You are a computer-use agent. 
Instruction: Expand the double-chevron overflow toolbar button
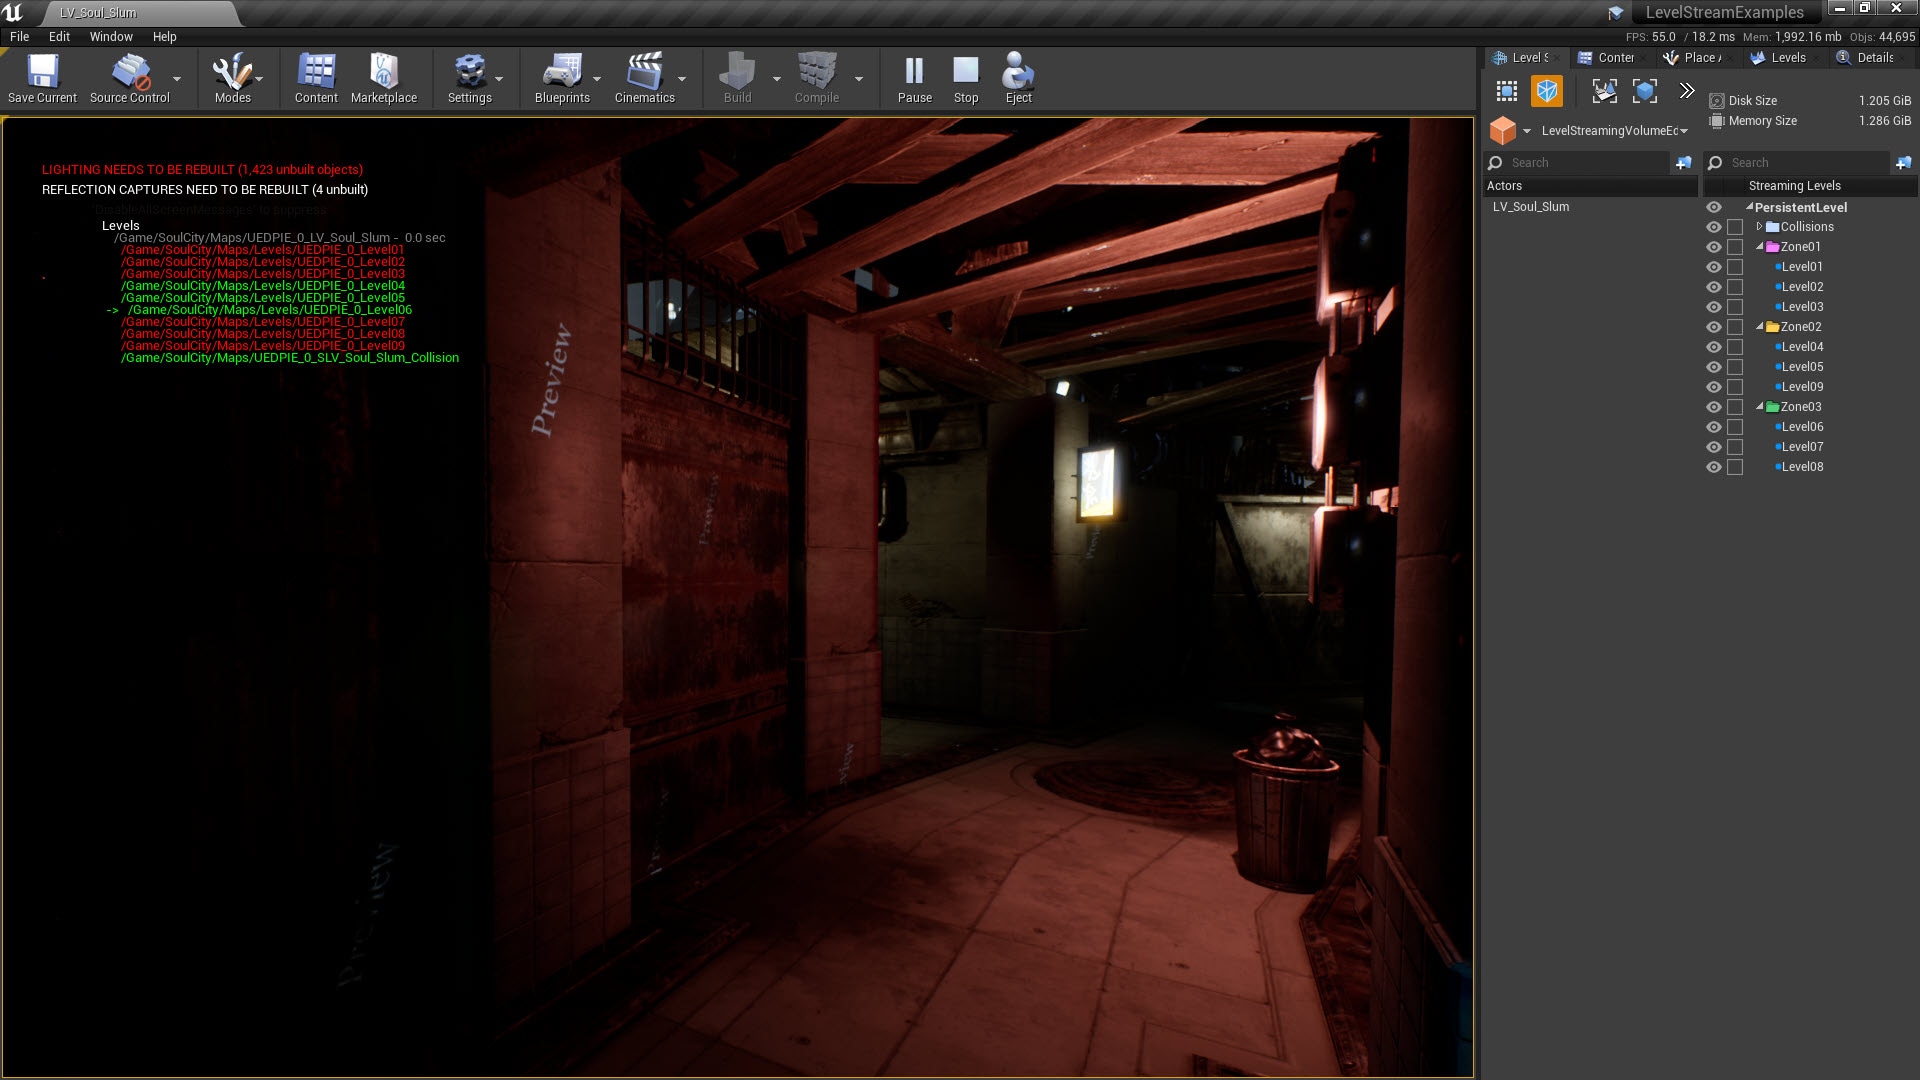click(1687, 90)
